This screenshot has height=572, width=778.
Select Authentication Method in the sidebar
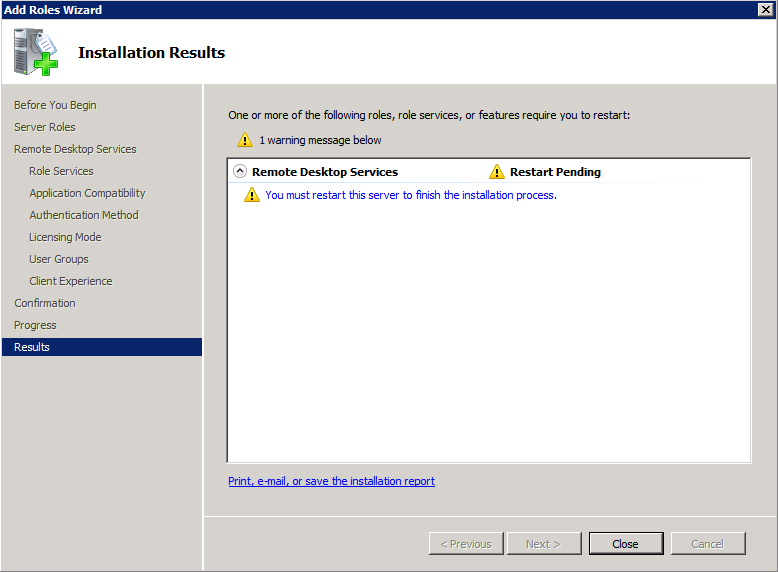84,215
